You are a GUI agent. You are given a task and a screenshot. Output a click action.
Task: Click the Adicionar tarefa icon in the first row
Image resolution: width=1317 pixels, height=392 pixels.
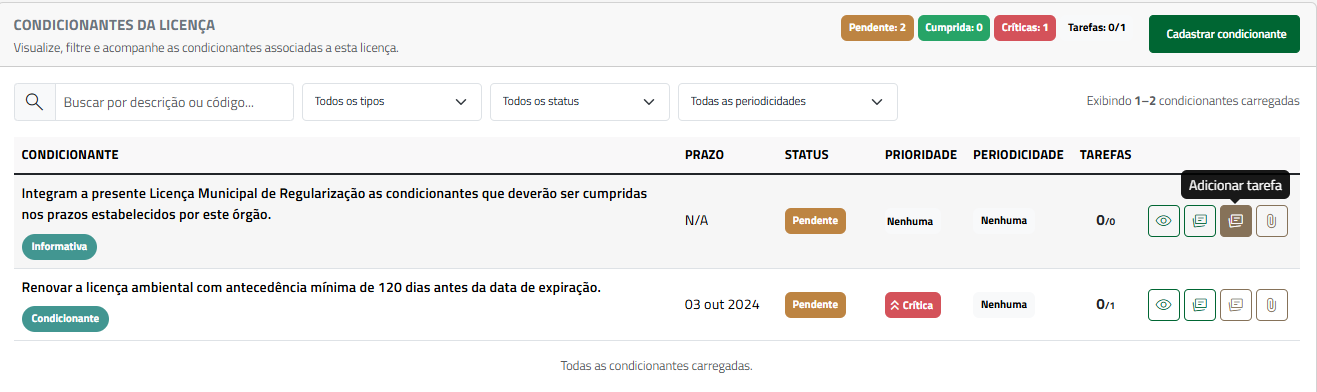tap(1236, 221)
